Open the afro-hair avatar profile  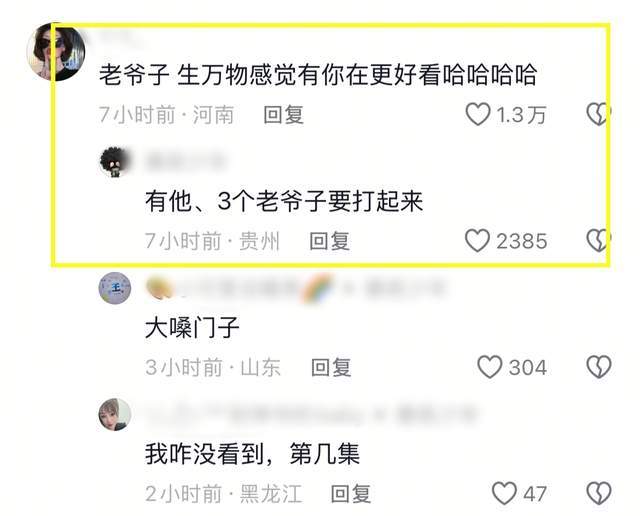pyautogui.click(x=114, y=162)
